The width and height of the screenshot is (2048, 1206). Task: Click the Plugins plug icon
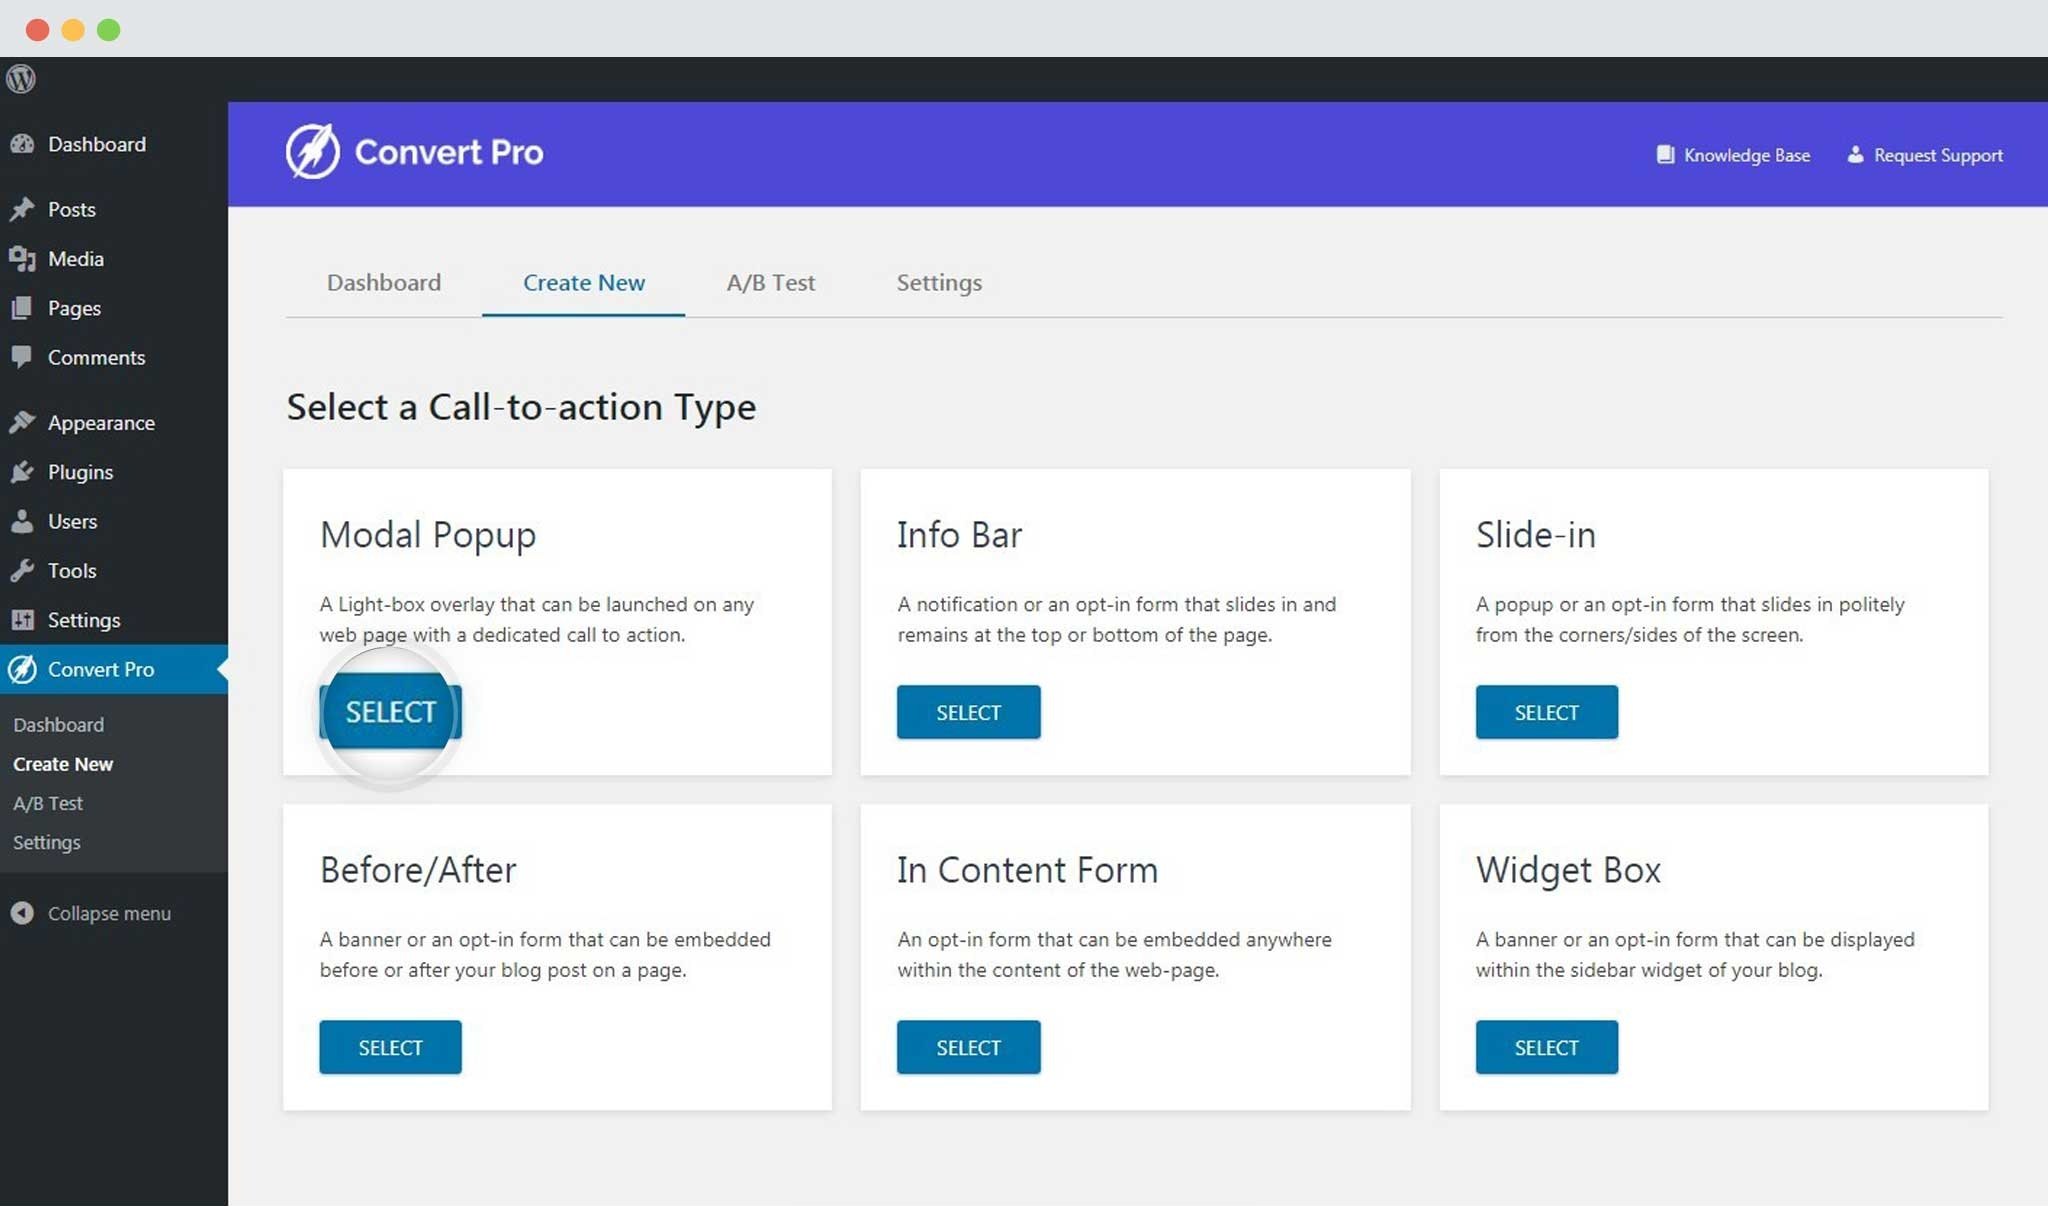(x=22, y=472)
